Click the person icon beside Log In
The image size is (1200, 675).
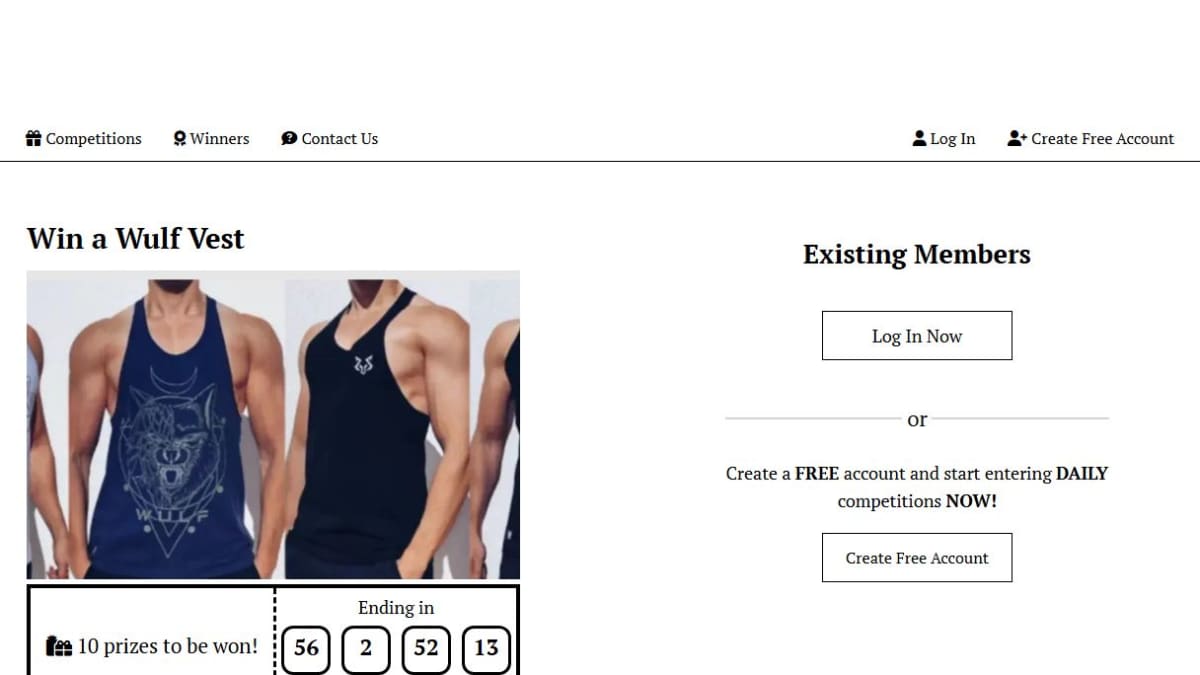pos(919,139)
